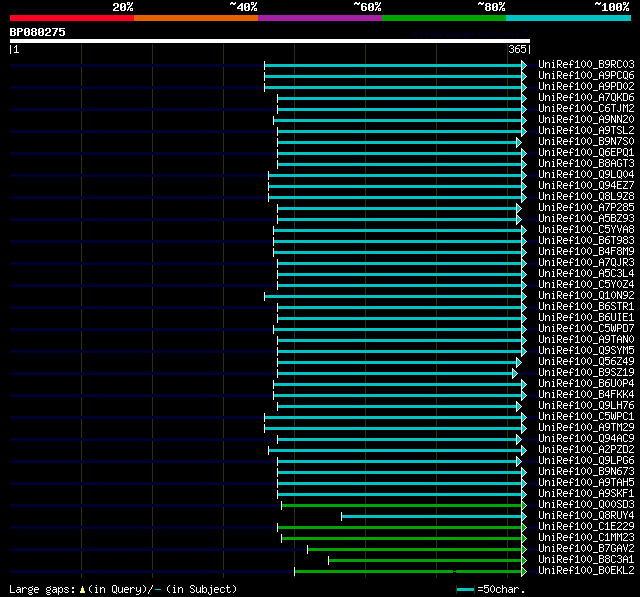Click the white query sequence ruler bar
This screenshot has height=597, width=640.
(270, 41)
